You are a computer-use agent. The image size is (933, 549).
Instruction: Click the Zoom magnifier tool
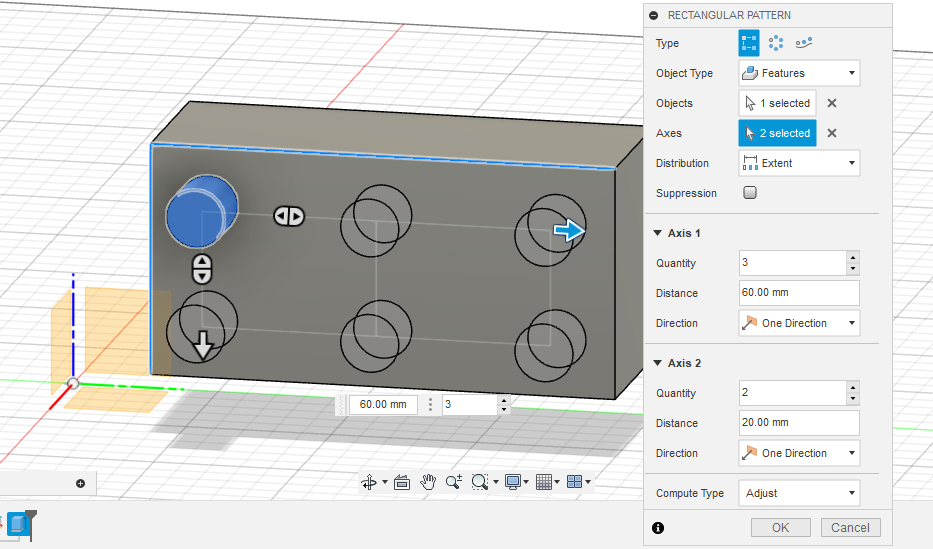pyautogui.click(x=453, y=482)
